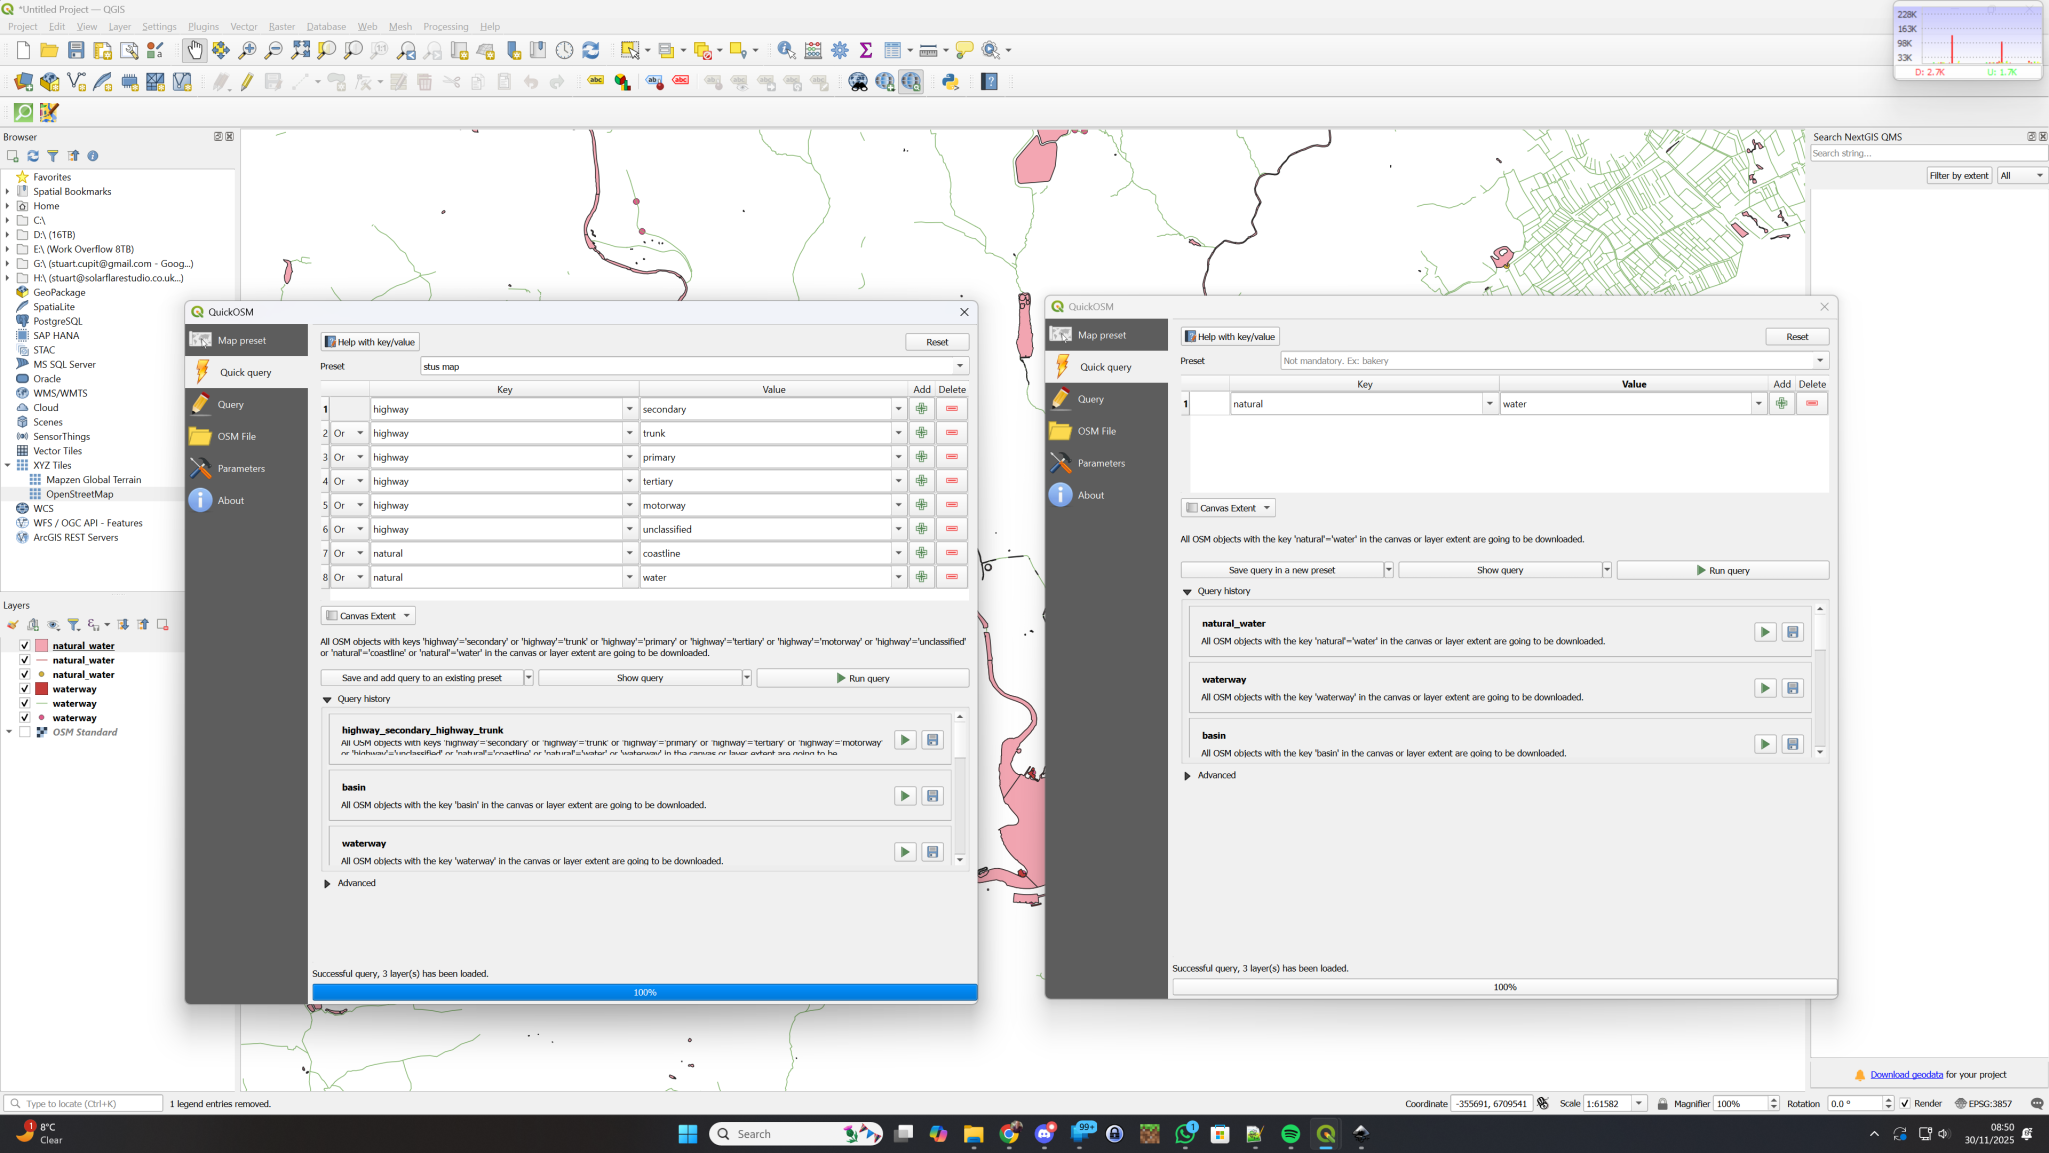Click Run query in the left QuickOSM
Screen dimensions: 2049x1153
(x=862, y=678)
